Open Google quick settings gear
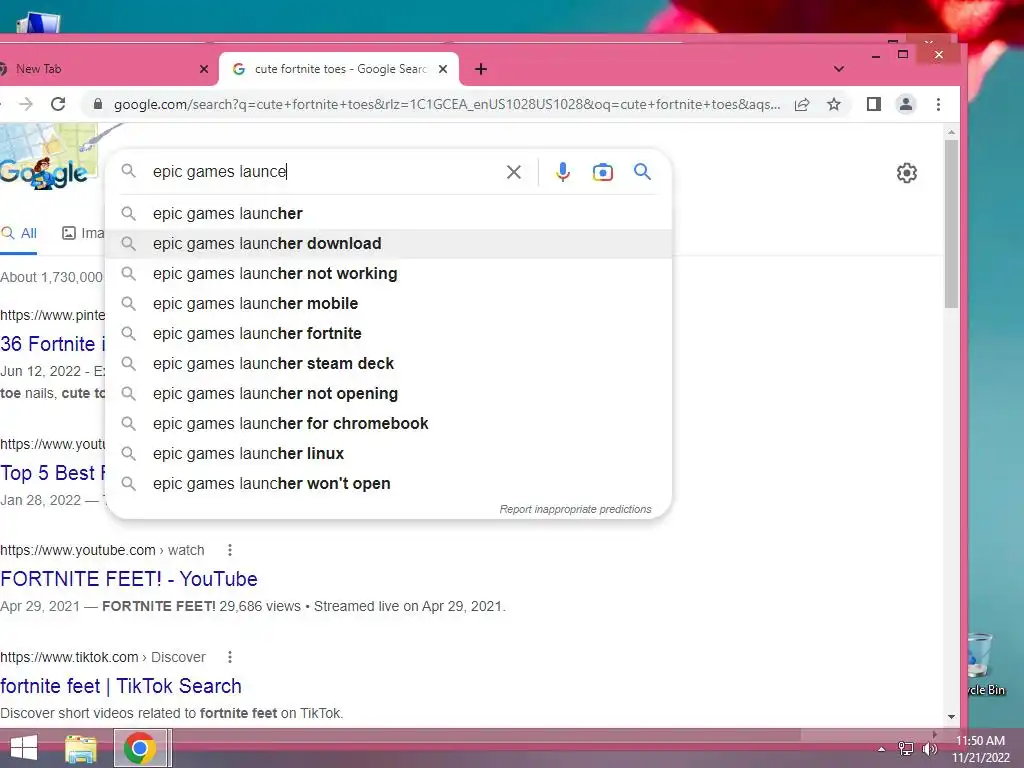Screen dimensions: 1024x768 click(x=906, y=173)
